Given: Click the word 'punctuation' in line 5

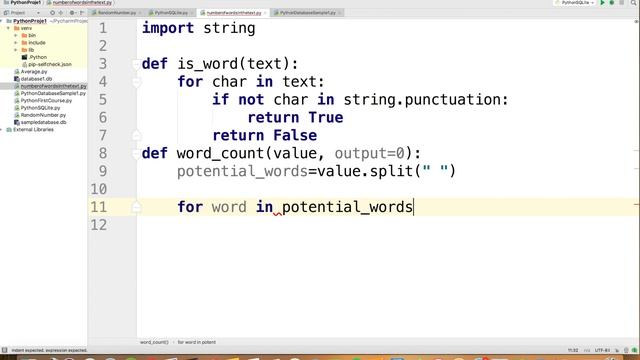Looking at the screenshot, I should pyautogui.click(x=452, y=100).
